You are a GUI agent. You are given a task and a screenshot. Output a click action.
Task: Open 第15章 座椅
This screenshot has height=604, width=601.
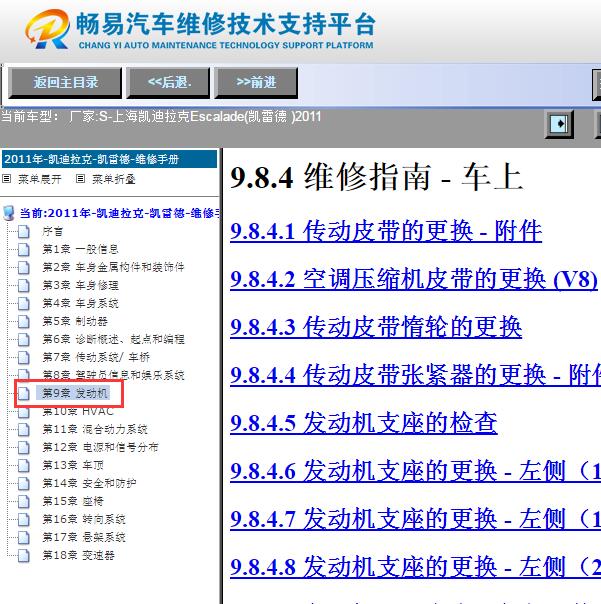(73, 501)
